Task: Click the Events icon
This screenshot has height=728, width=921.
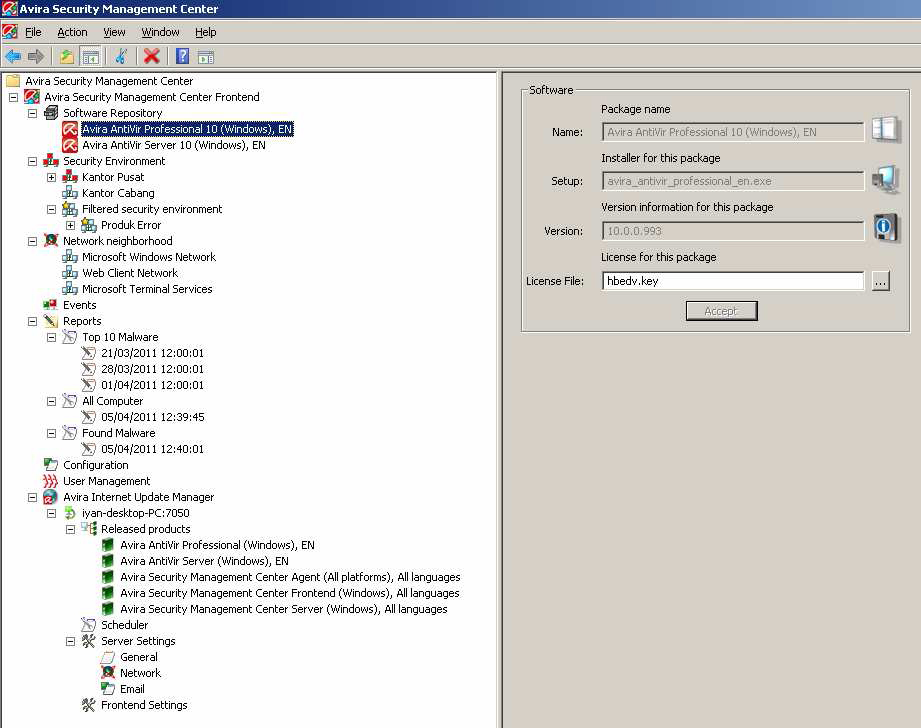Action: (x=51, y=304)
